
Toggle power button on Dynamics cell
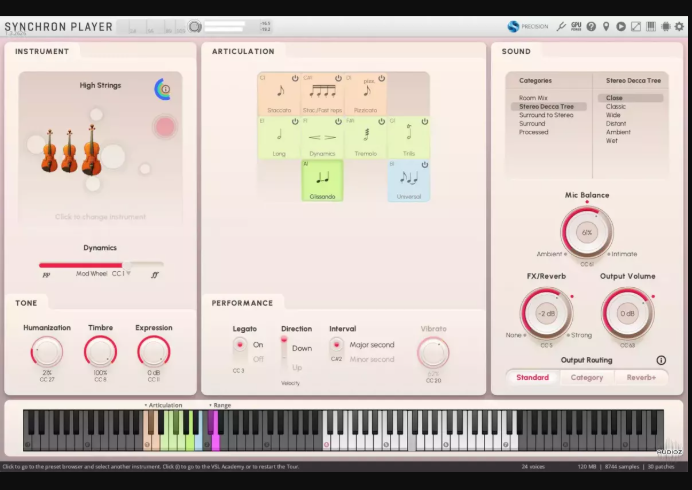coord(338,121)
